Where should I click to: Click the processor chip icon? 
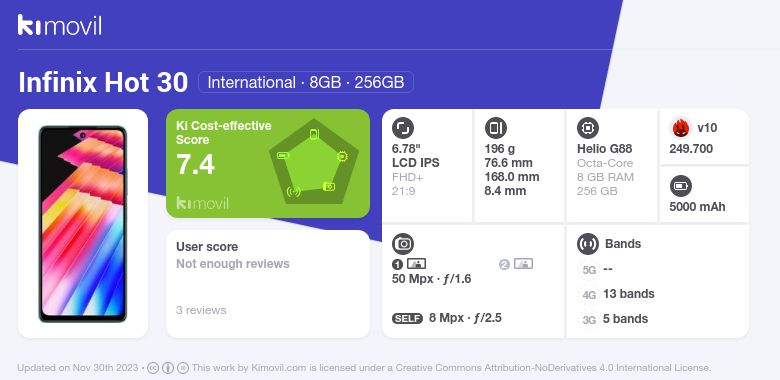pos(588,128)
